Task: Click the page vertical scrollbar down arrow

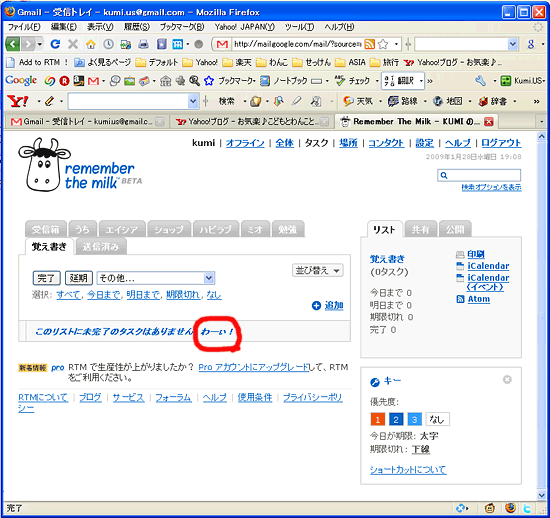Action: click(542, 495)
